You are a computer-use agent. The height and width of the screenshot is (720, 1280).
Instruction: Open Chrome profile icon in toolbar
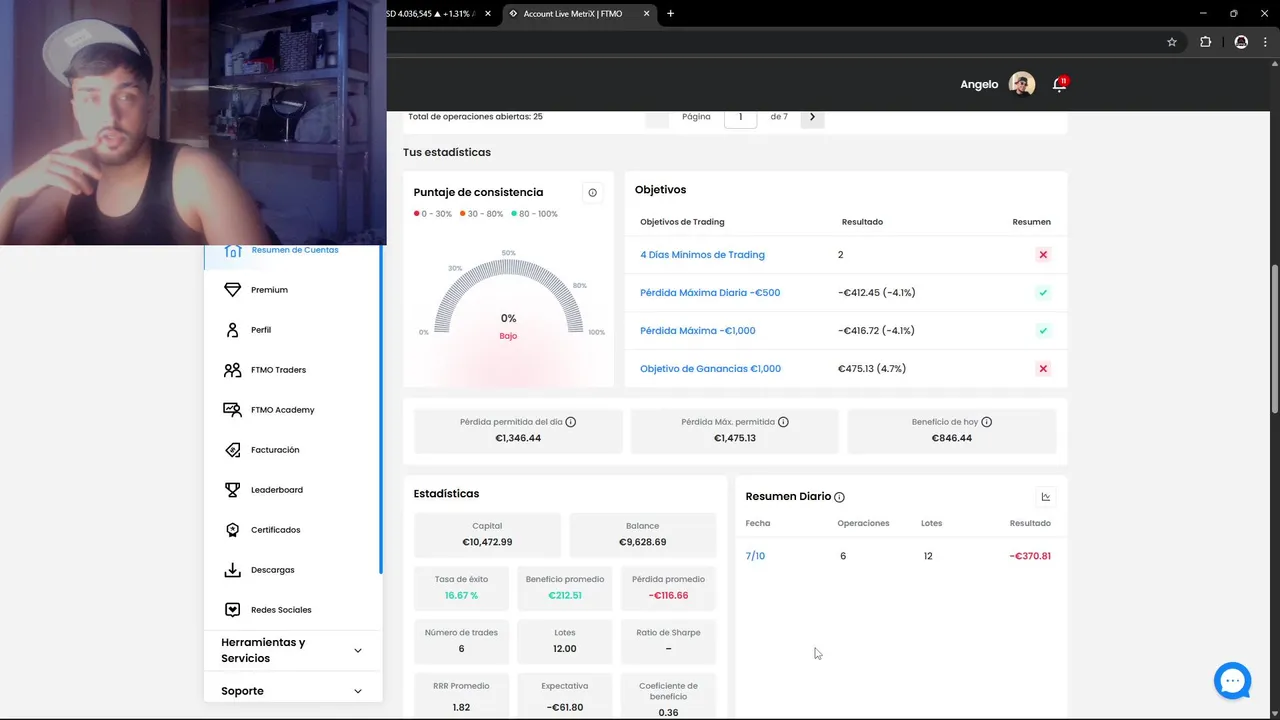click(x=1241, y=42)
